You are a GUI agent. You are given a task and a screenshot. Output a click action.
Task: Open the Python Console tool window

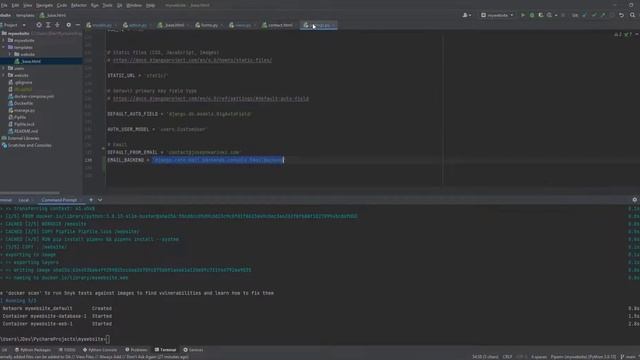pyautogui.click(x=100, y=350)
